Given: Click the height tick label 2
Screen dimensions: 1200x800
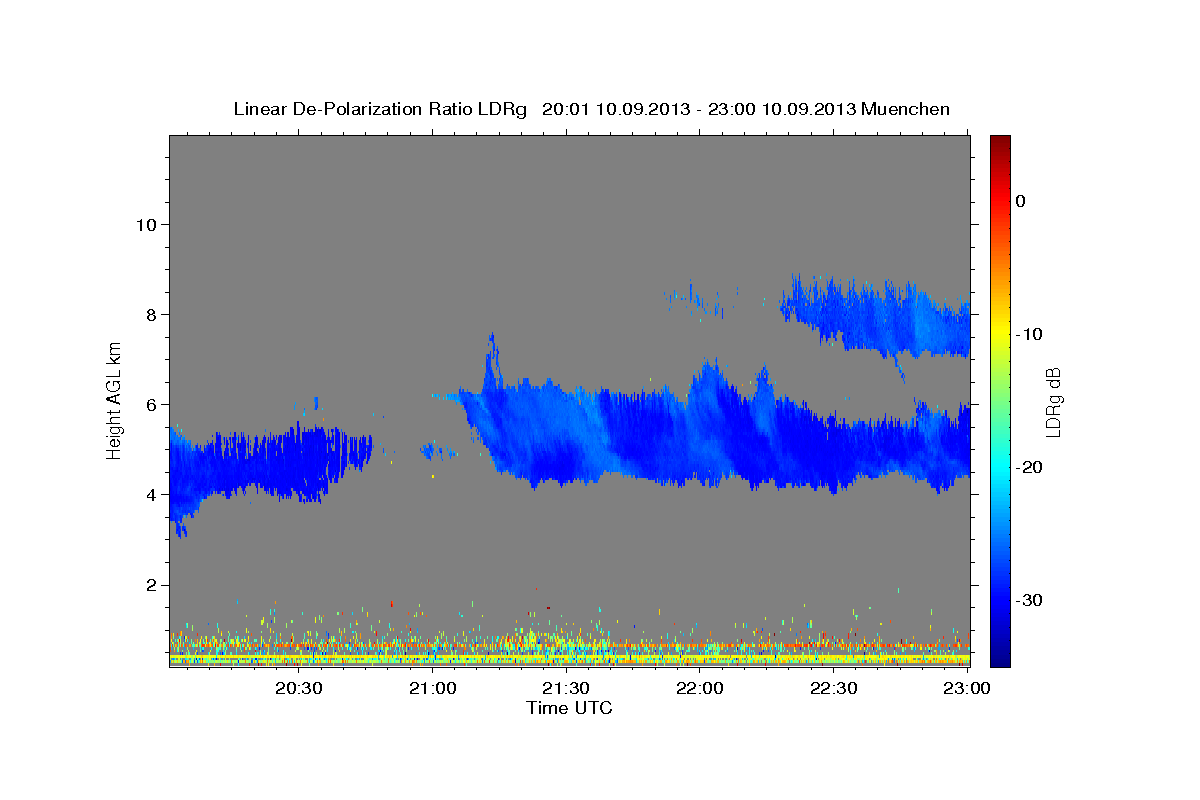Looking at the screenshot, I should (150, 585).
